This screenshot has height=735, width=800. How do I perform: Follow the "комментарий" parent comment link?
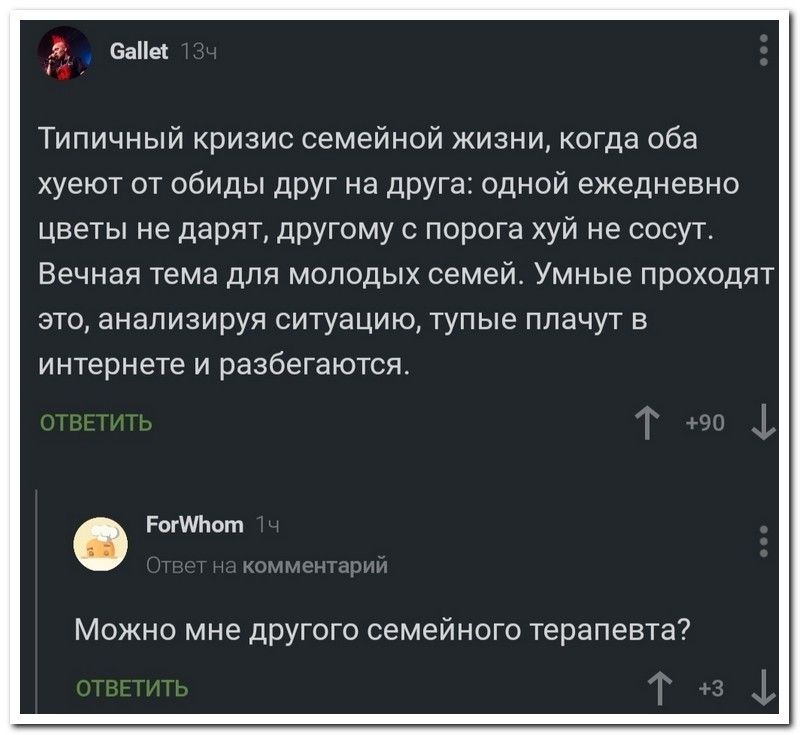(316, 565)
